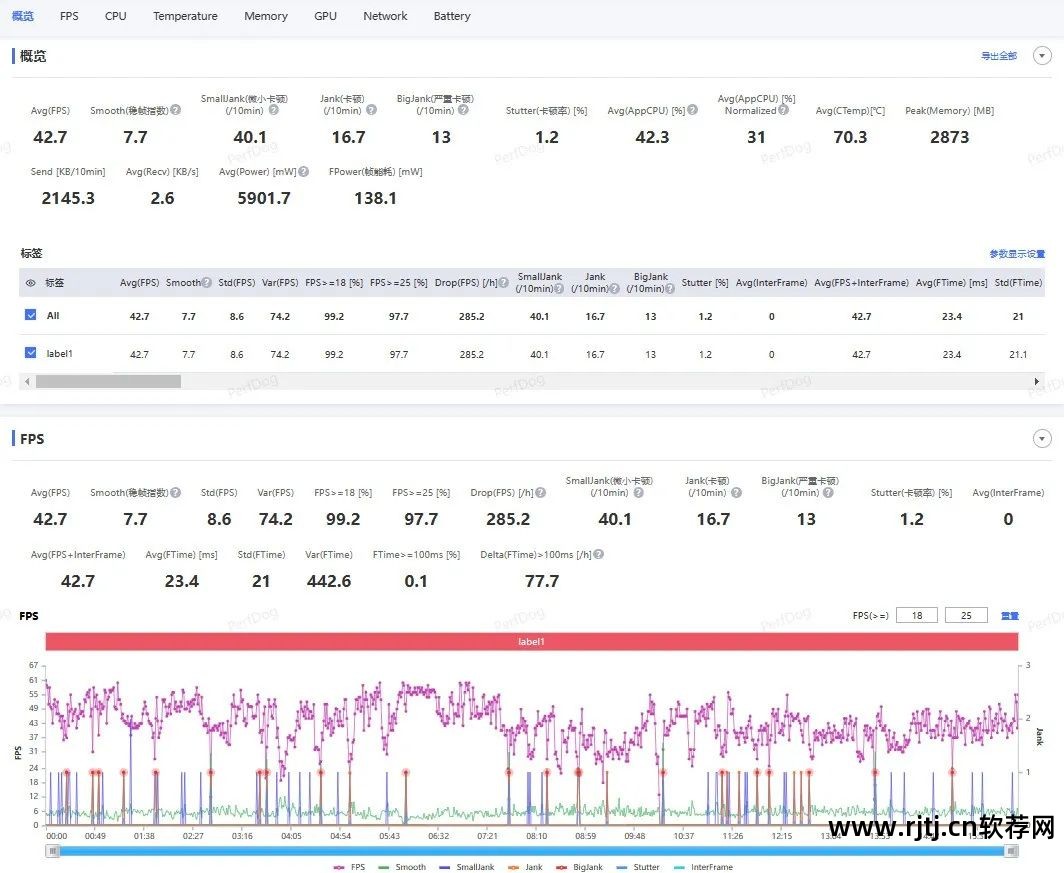Click help icon beside Avg(AppCPU) Normalized
Image resolution: width=1064 pixels, height=873 pixels.
783,110
